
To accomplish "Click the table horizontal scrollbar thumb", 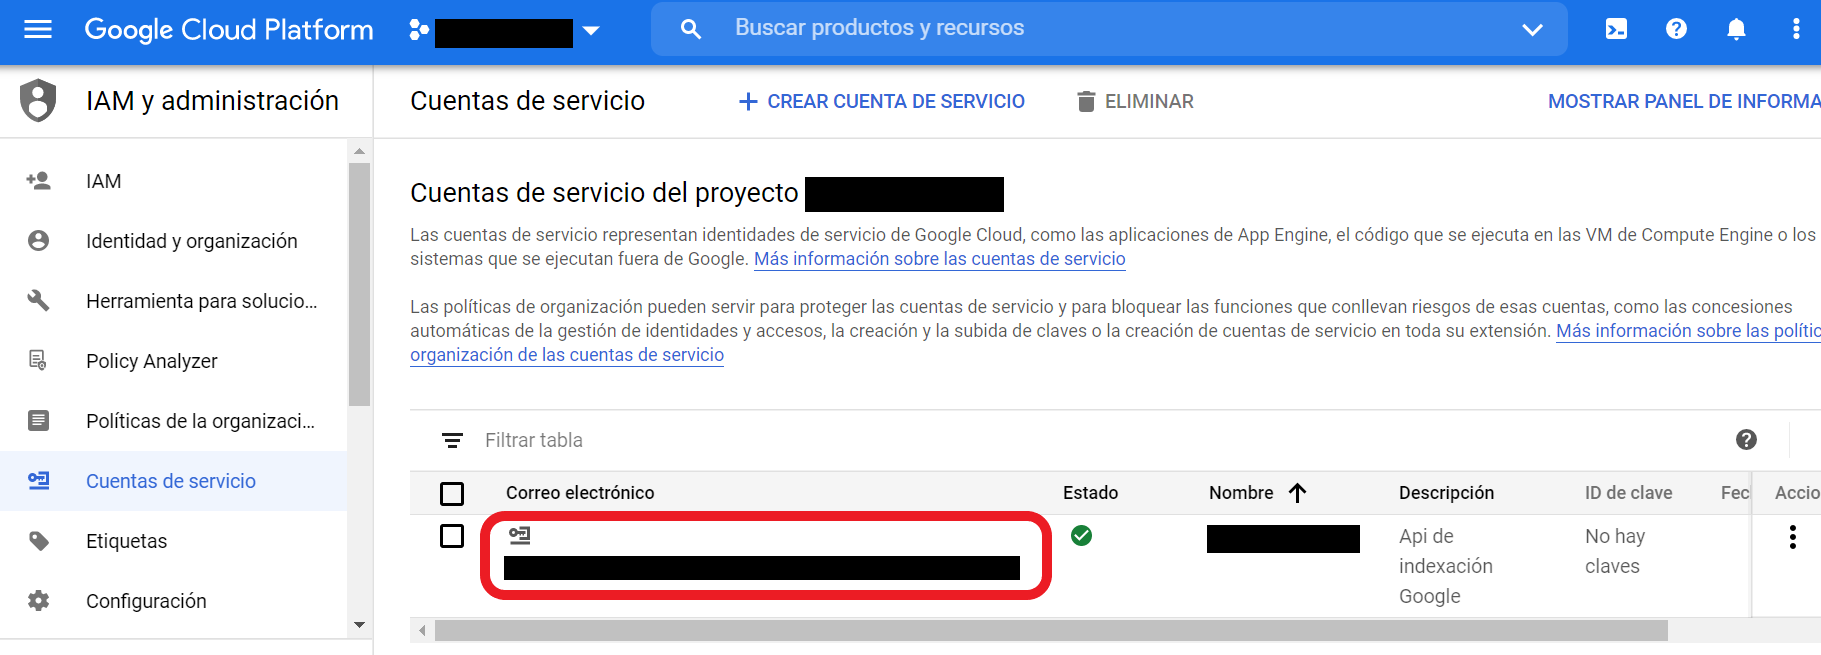I will coord(1051,630).
